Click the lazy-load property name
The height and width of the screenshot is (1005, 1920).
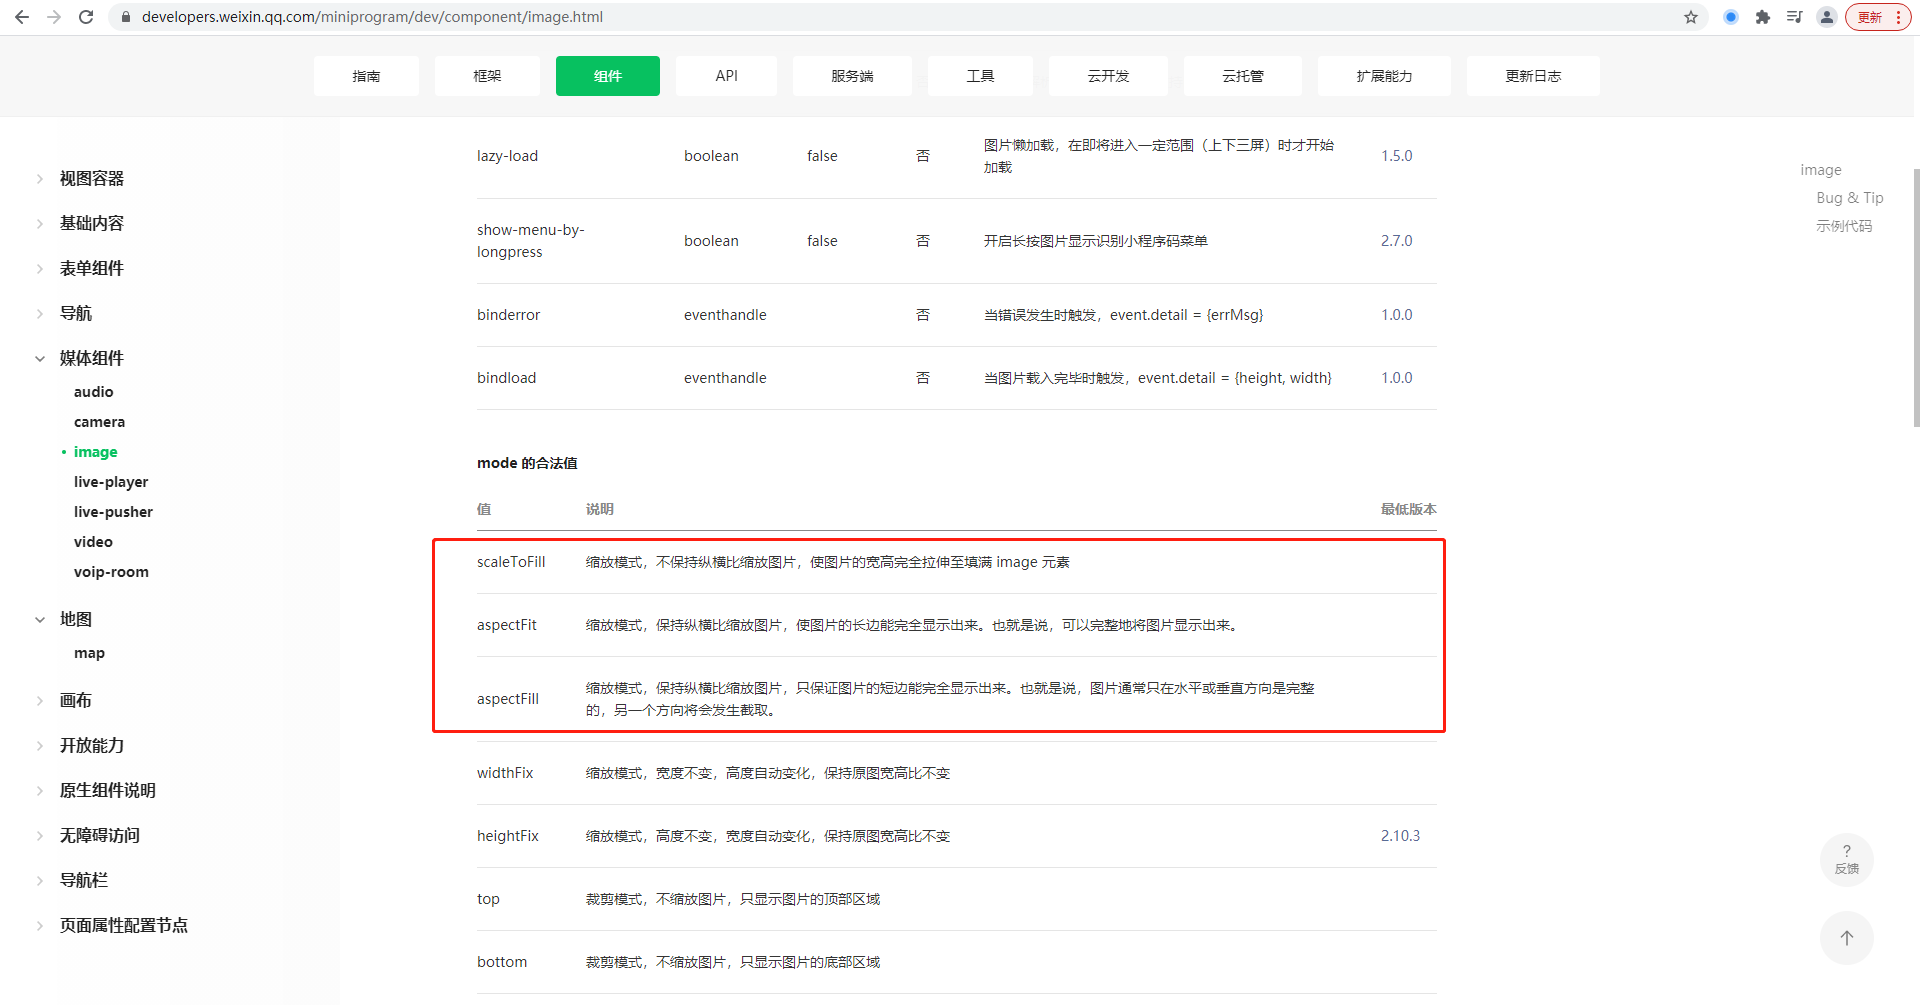[x=507, y=156]
